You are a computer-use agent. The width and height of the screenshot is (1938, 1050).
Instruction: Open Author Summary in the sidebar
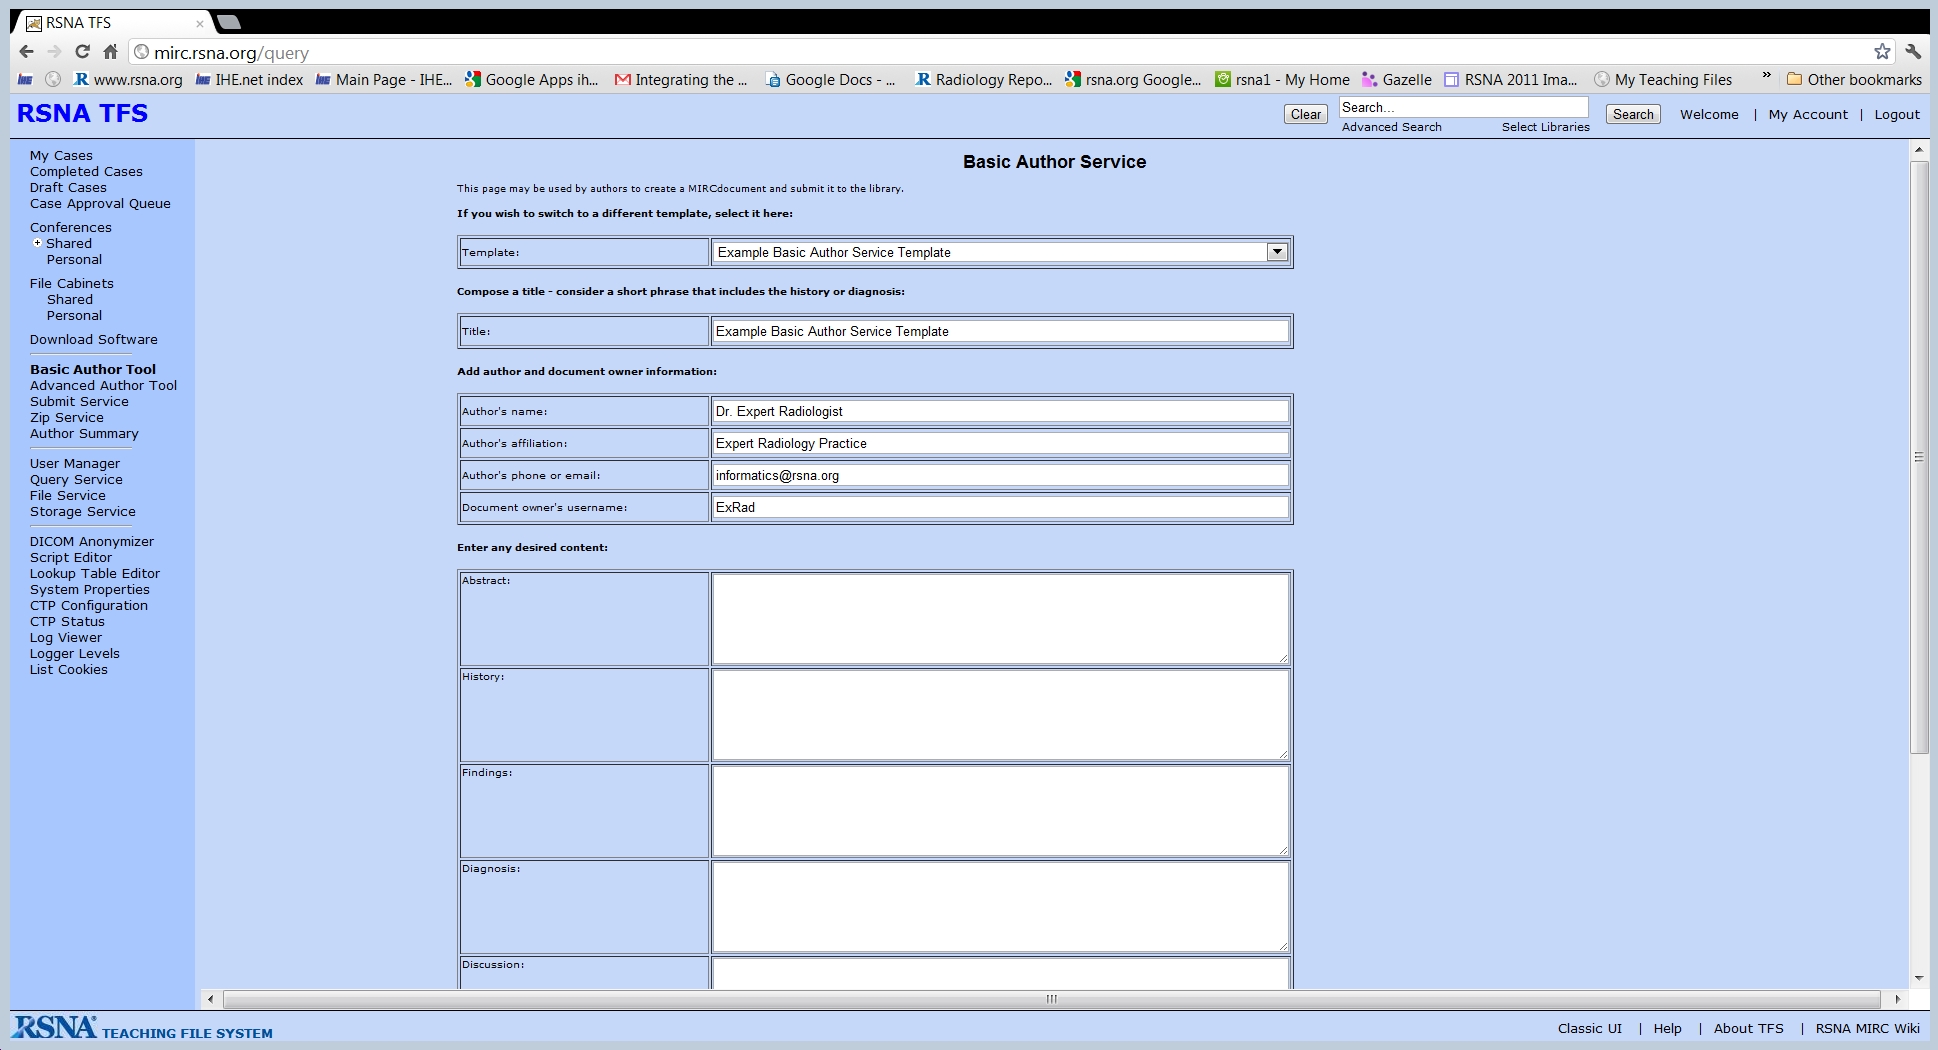click(x=84, y=434)
